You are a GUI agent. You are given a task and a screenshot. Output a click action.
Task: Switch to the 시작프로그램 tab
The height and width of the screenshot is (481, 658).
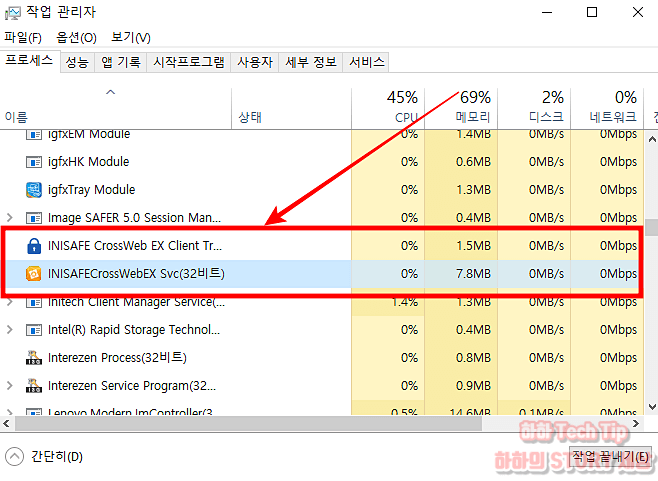click(189, 63)
